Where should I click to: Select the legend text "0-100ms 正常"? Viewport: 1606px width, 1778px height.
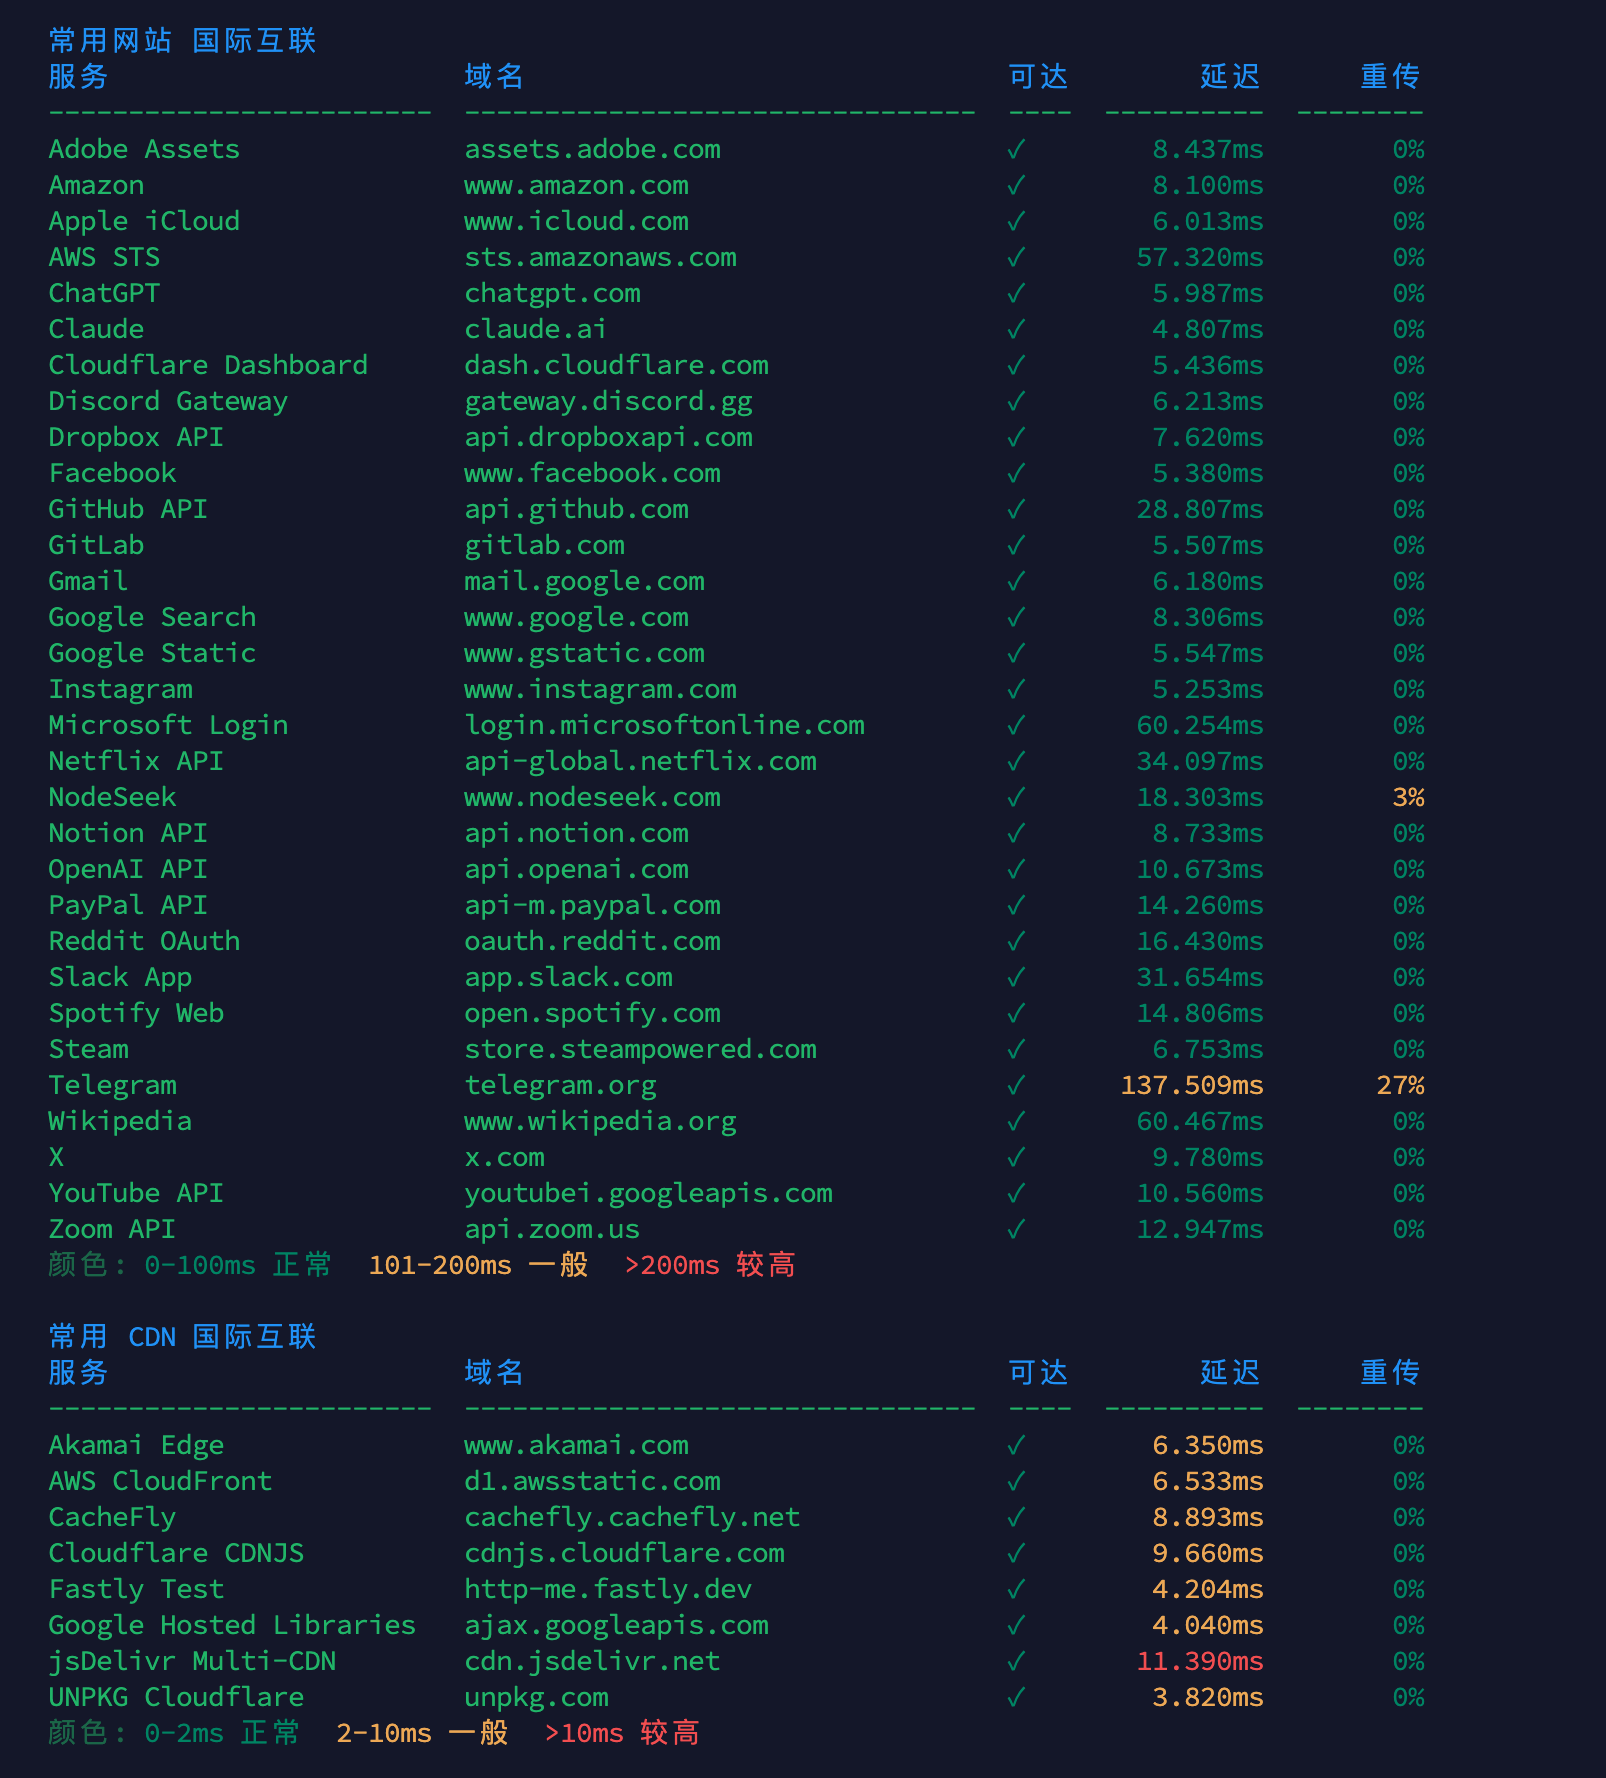(x=238, y=1265)
